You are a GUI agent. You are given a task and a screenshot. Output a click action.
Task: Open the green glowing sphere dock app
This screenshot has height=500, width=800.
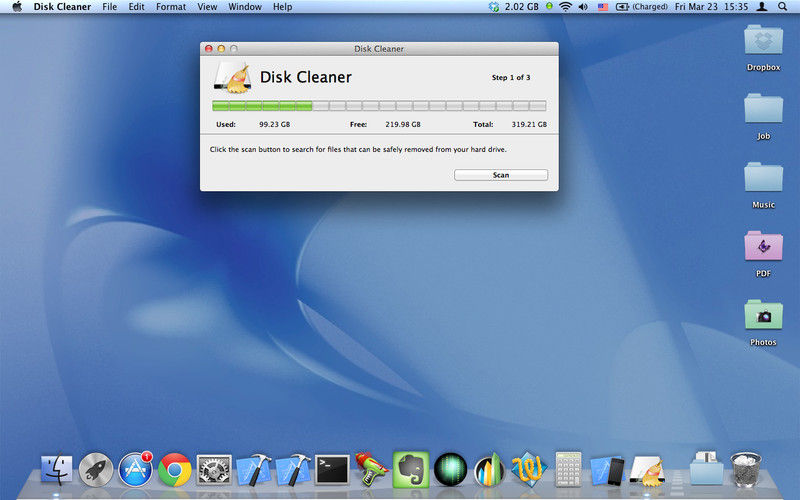click(x=450, y=469)
